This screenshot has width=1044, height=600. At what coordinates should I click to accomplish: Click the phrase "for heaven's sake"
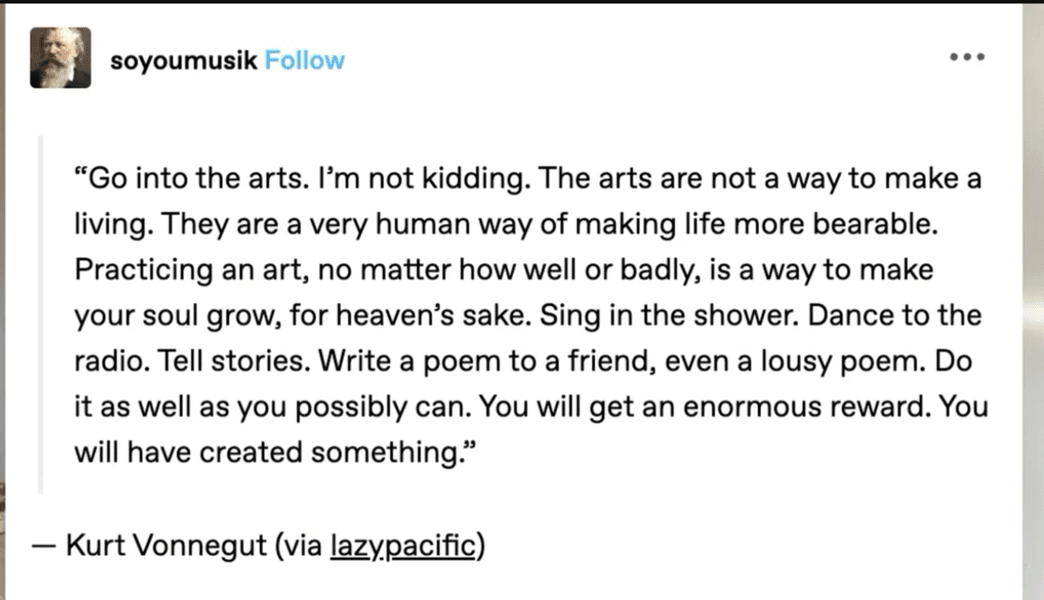pyautogui.click(x=409, y=316)
